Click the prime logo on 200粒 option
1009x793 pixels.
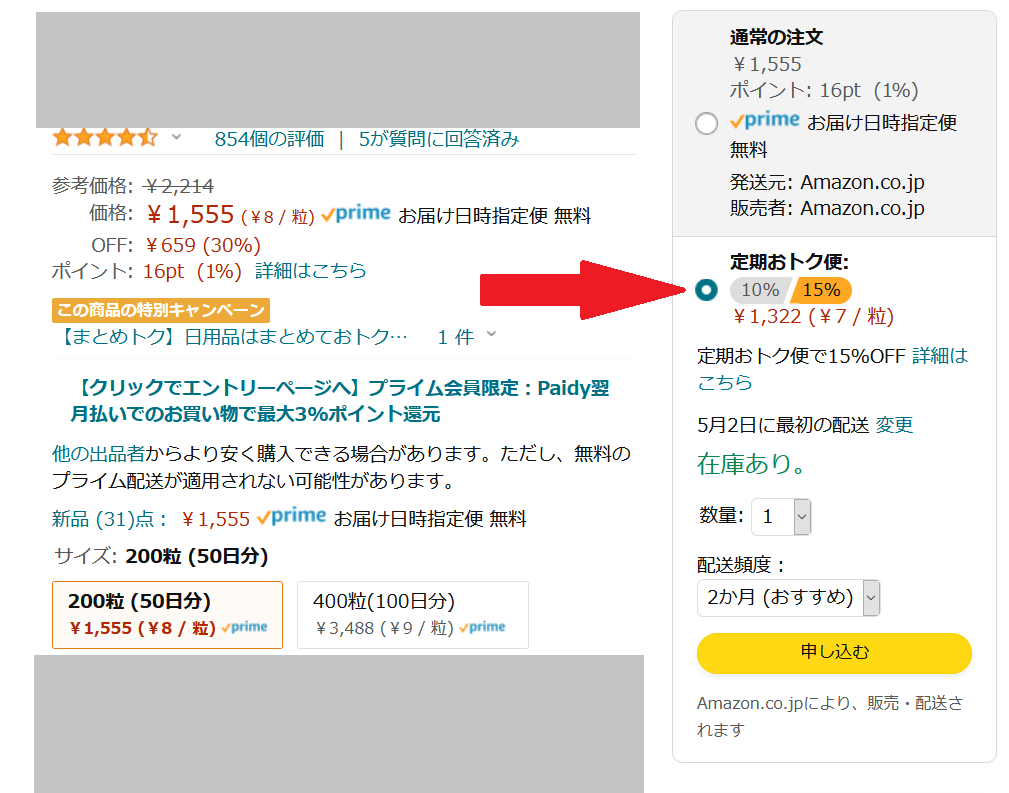point(244,627)
